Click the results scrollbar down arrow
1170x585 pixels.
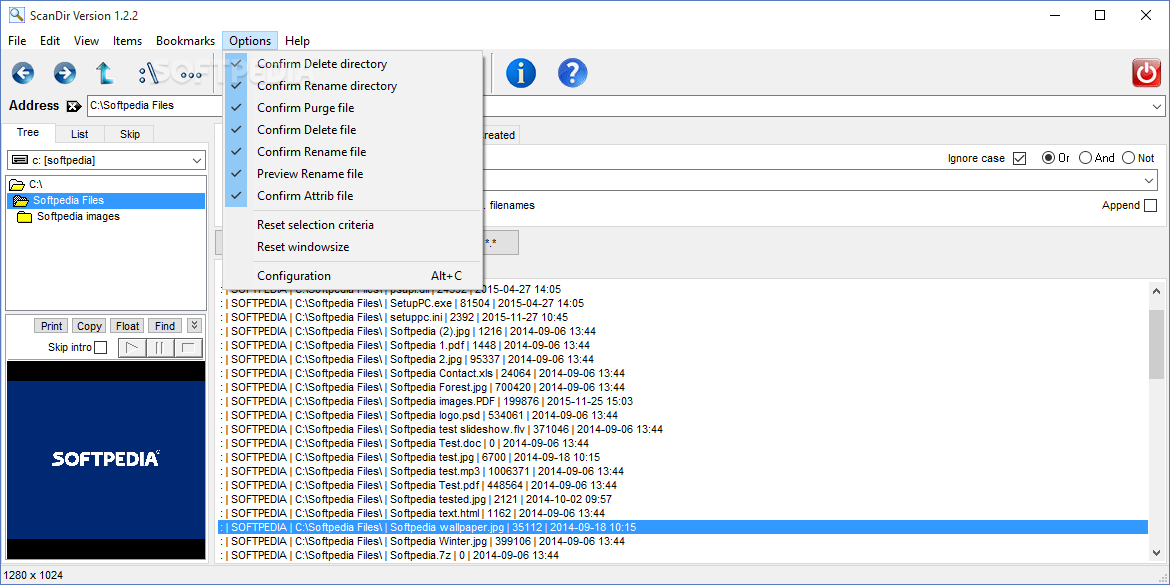1156,551
